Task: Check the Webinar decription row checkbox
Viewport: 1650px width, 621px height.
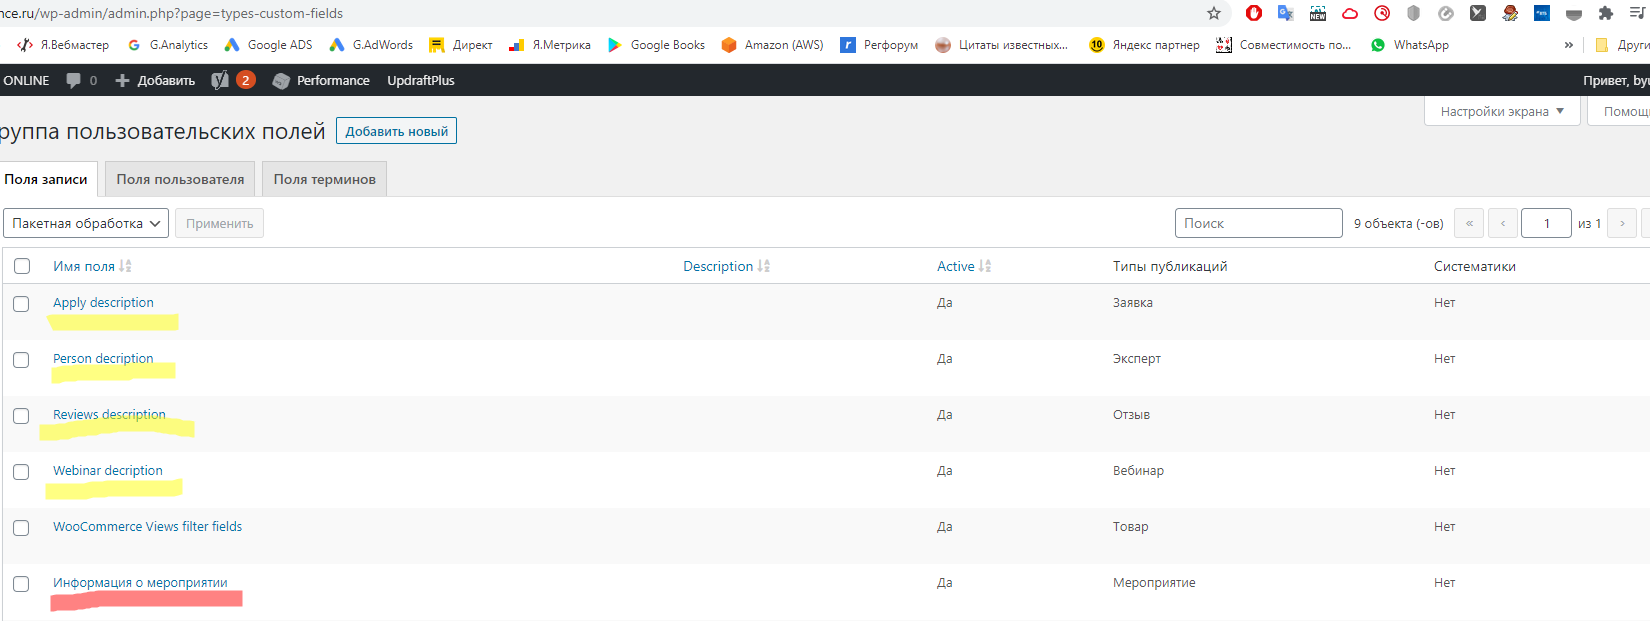Action: (21, 472)
